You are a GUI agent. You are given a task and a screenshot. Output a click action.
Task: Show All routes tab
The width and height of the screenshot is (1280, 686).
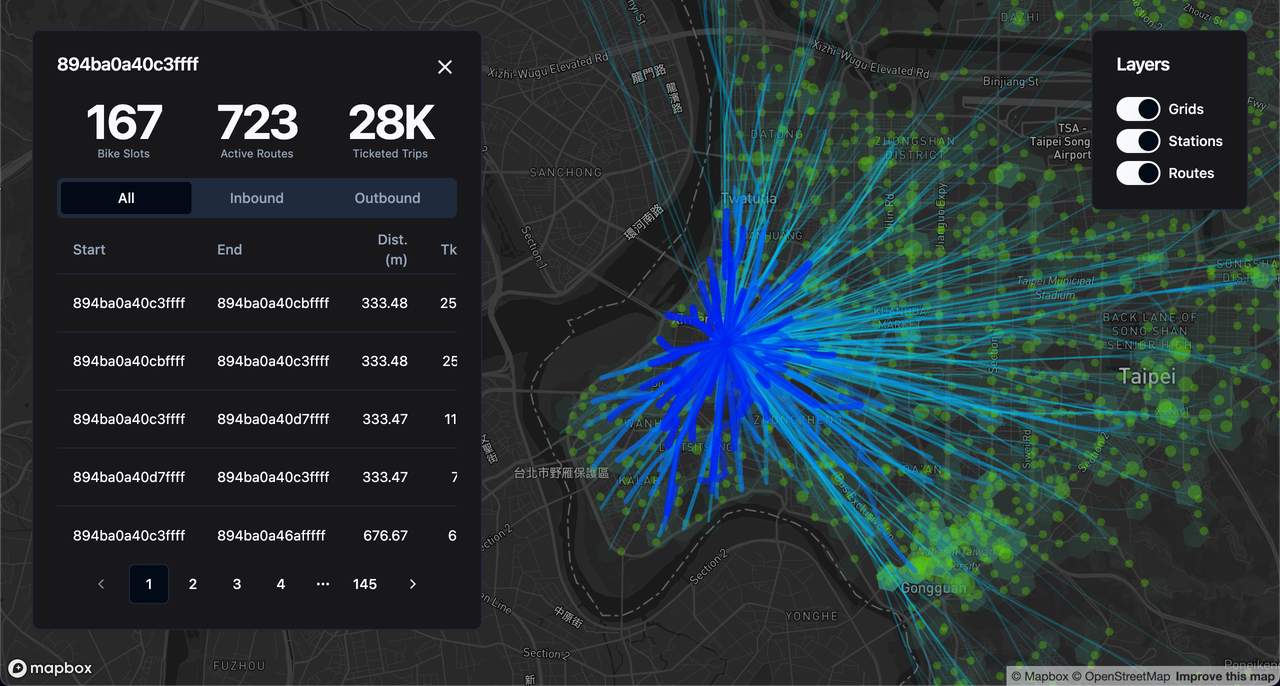coord(126,198)
